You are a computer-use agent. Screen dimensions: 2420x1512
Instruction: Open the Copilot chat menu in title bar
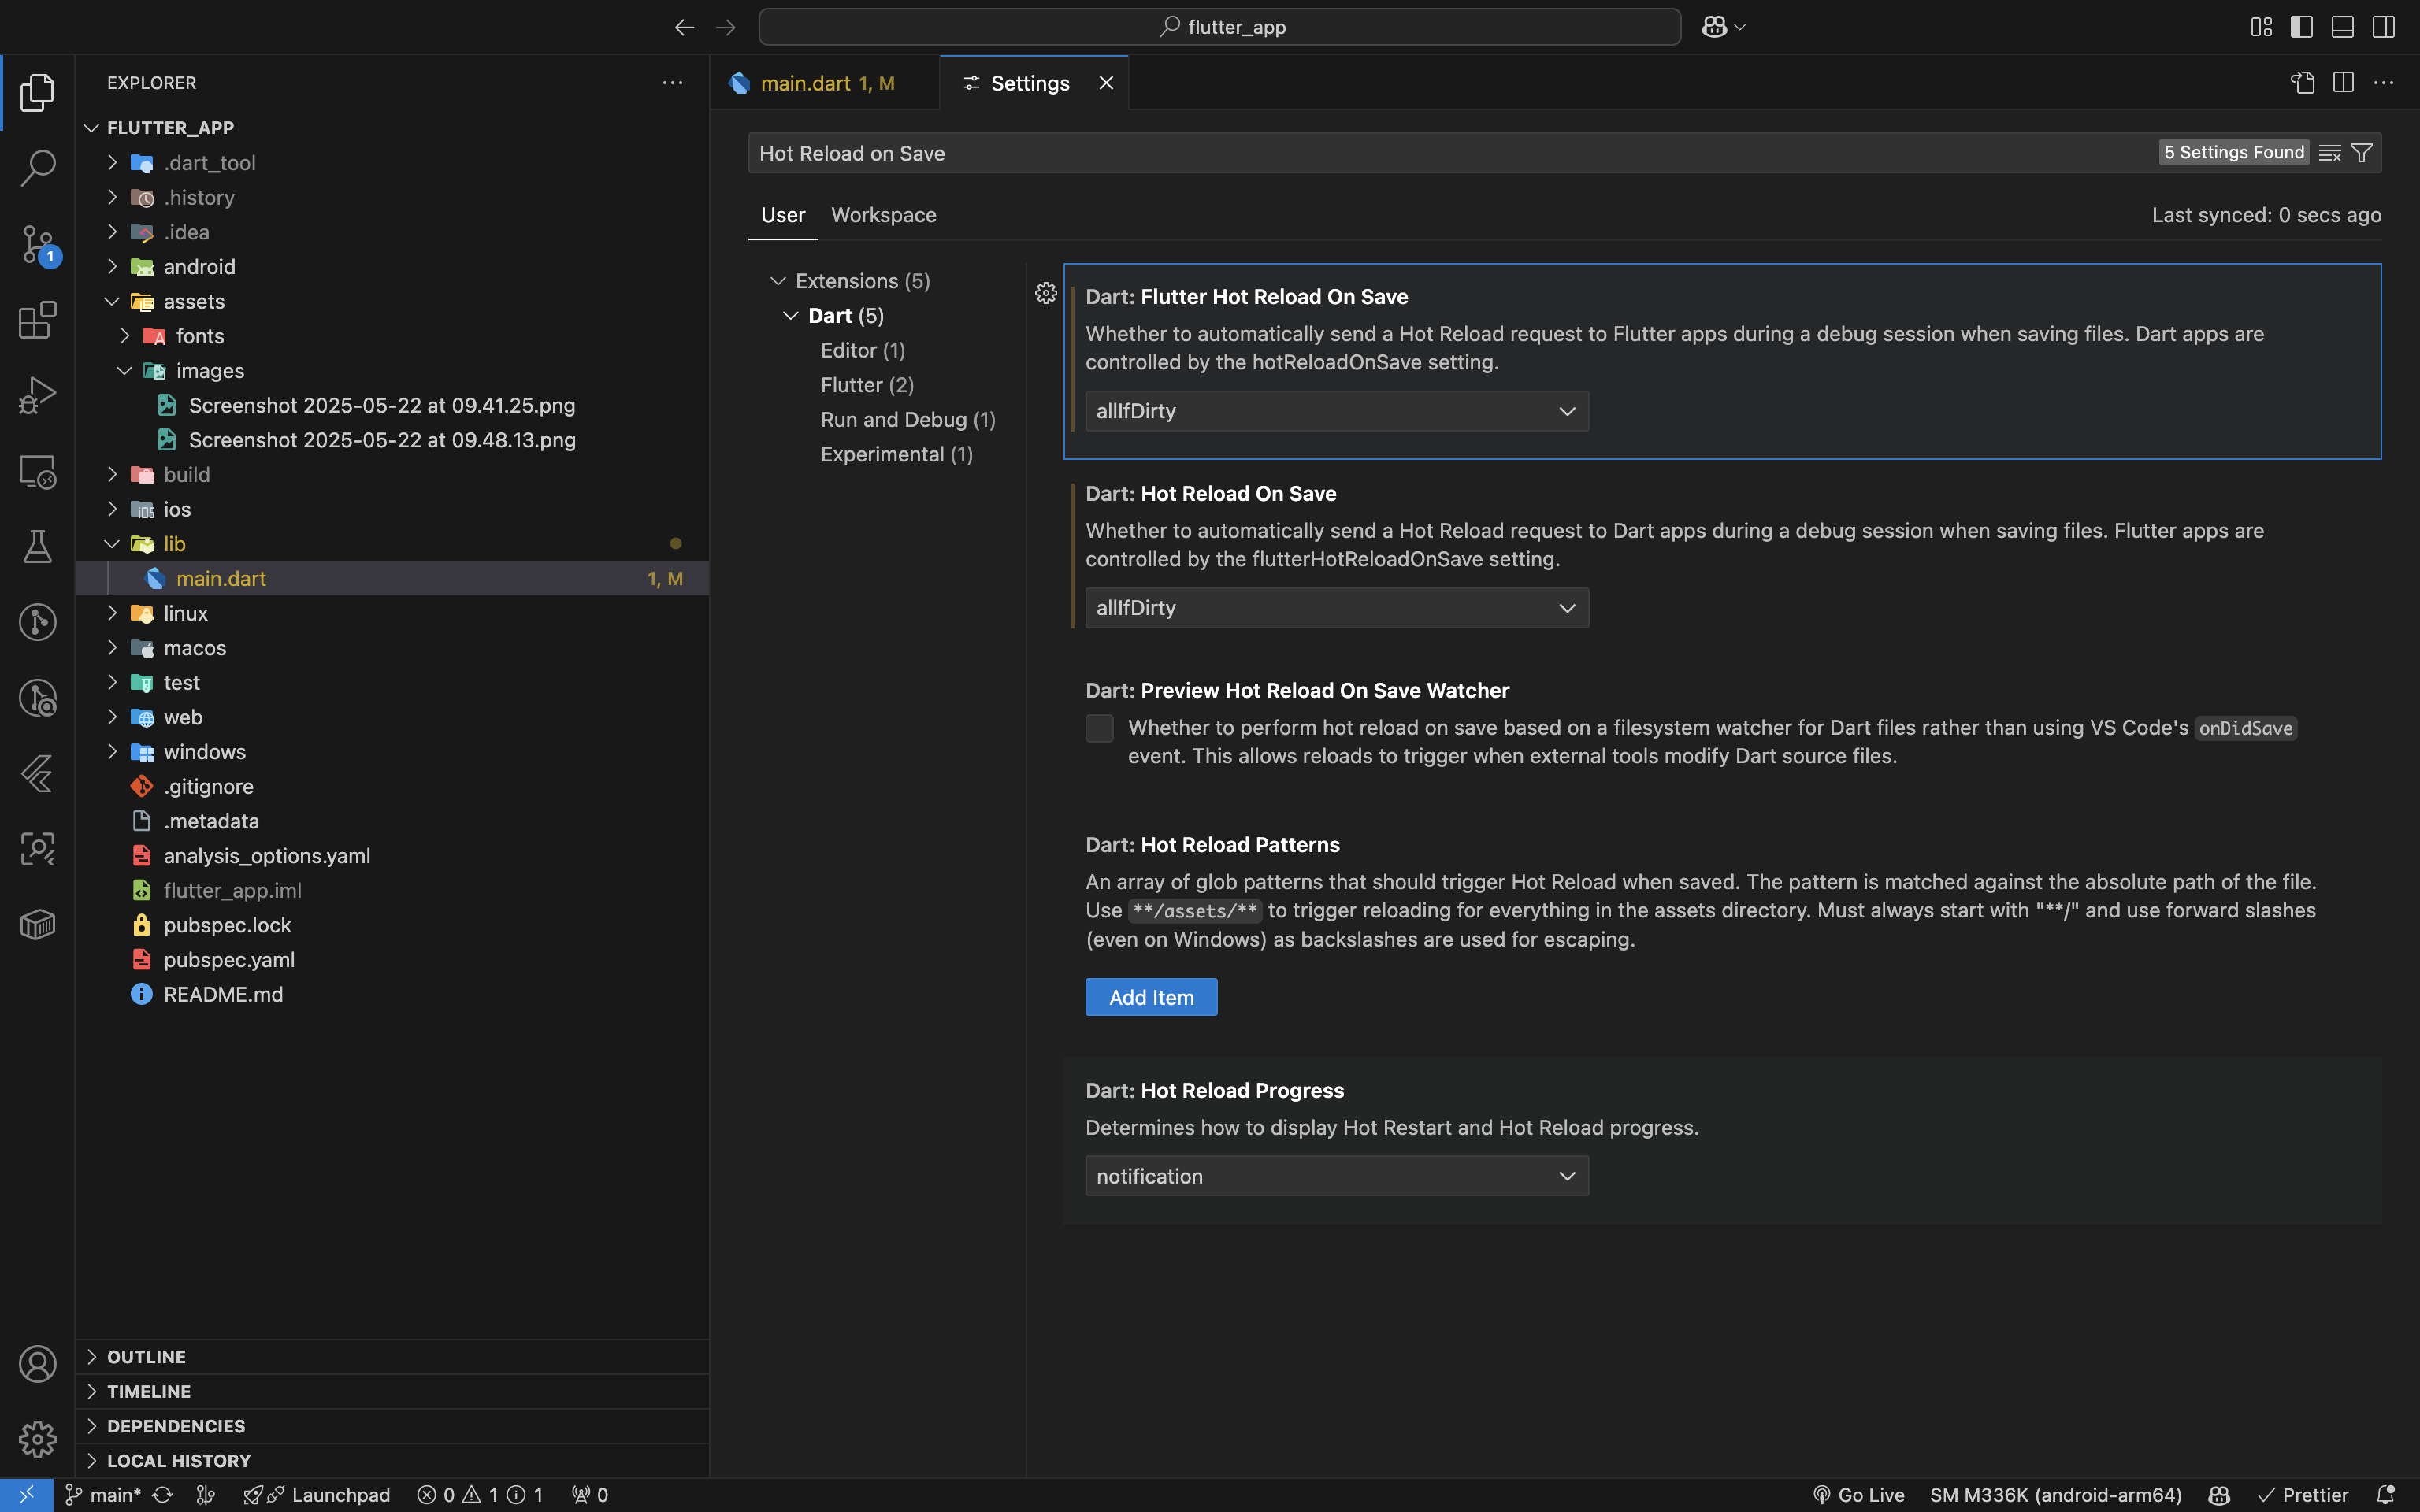[x=1723, y=27]
